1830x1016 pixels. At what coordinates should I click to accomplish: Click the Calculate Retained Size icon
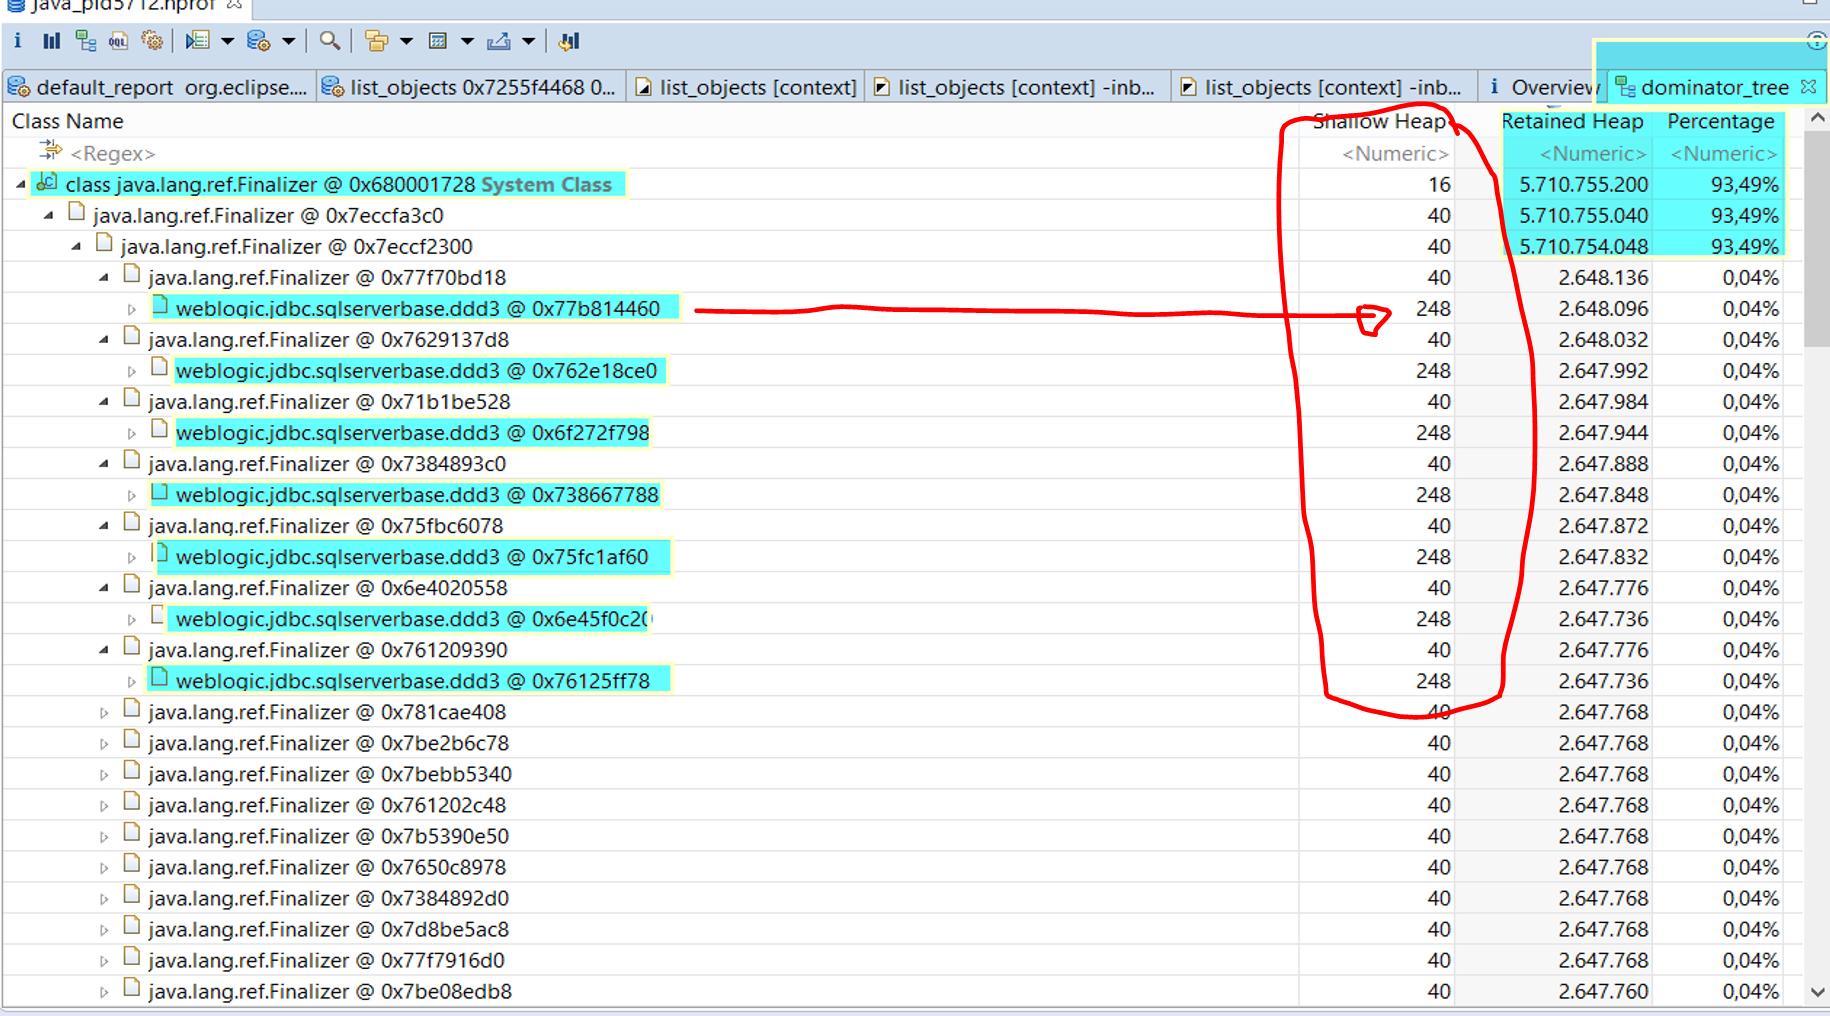437,41
